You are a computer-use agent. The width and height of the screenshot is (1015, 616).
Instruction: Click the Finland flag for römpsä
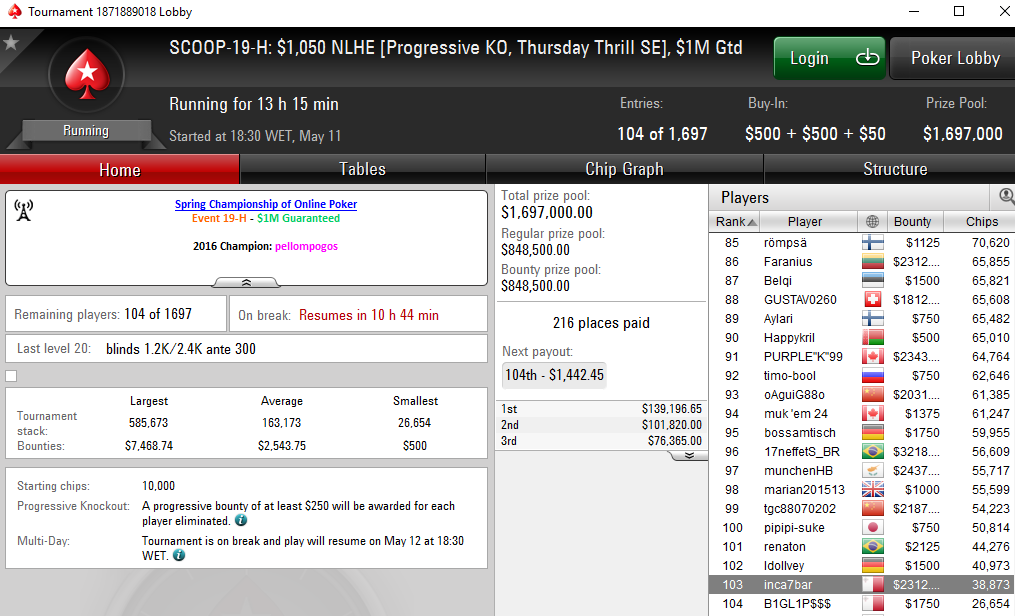point(873,243)
